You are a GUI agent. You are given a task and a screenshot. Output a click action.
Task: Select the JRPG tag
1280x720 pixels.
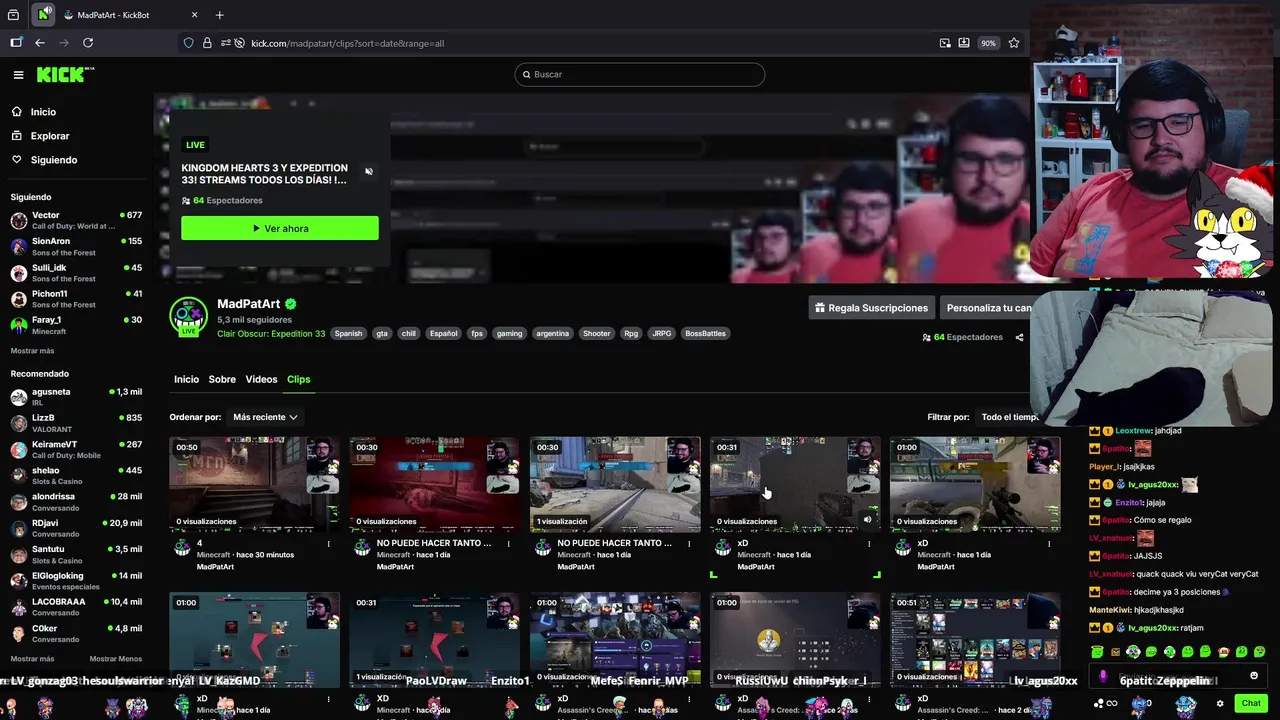[662, 334]
